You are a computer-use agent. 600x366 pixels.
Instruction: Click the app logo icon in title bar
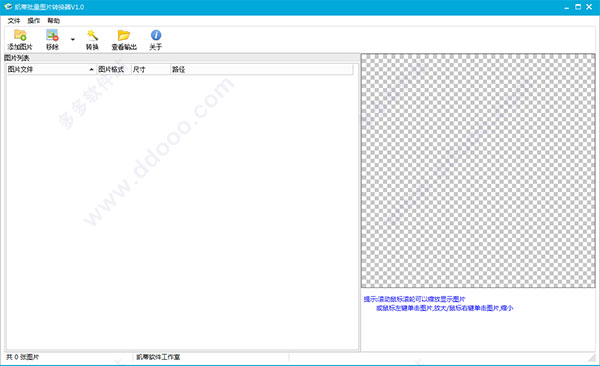[x=8, y=7]
